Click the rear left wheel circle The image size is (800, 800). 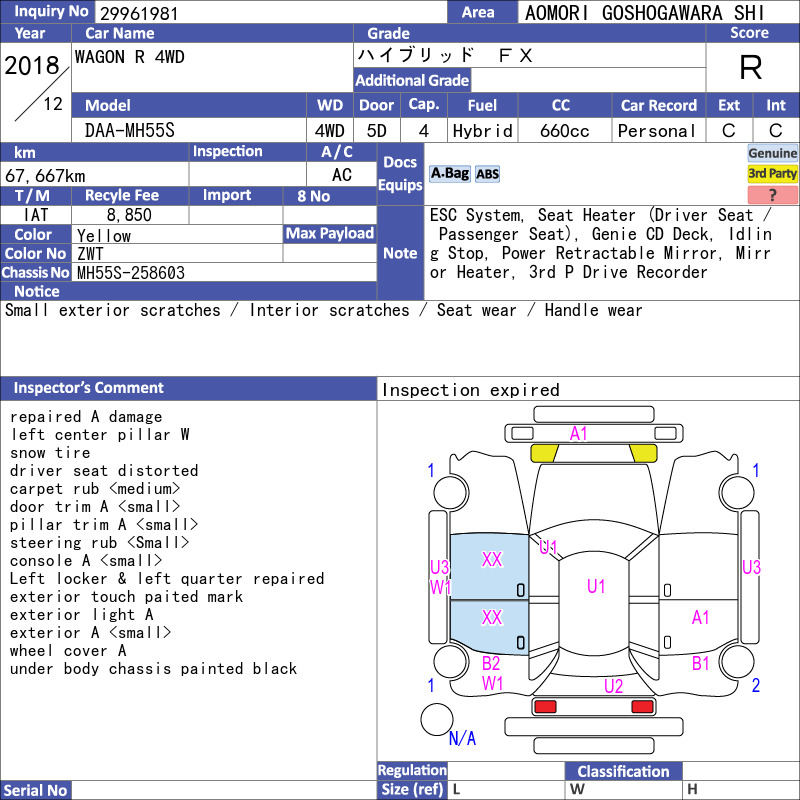[x=451, y=662]
